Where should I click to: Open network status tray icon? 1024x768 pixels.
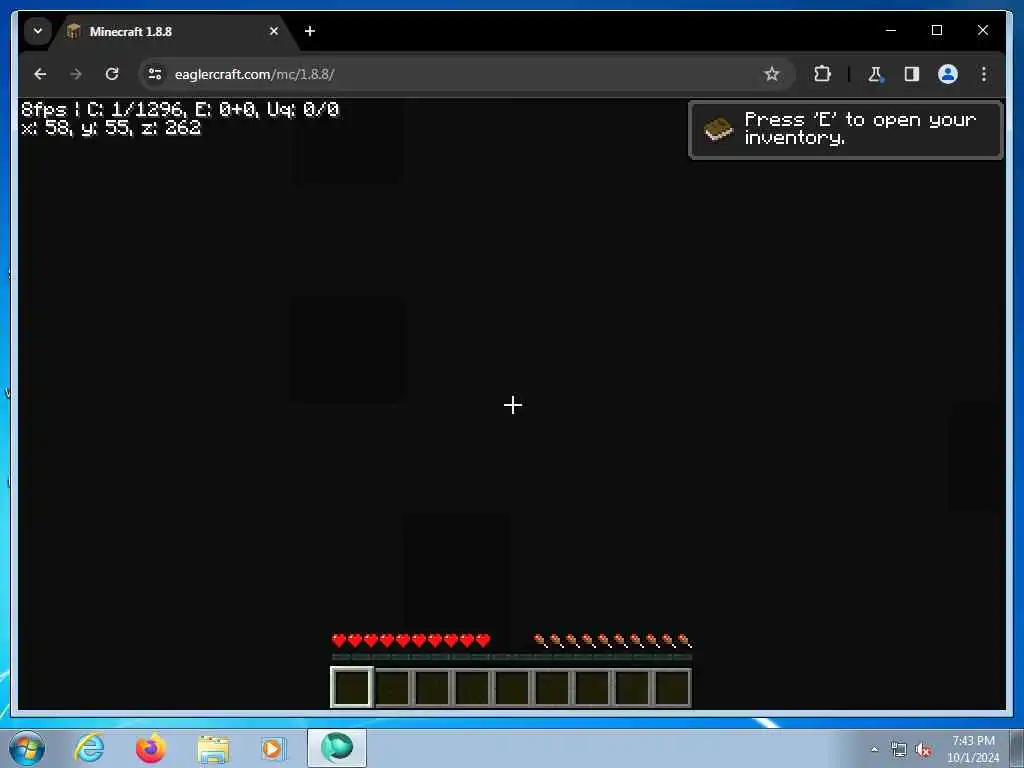pos(899,750)
